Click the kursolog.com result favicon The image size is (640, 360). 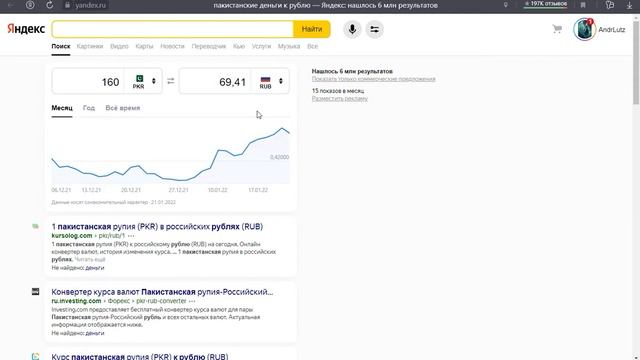(36, 226)
